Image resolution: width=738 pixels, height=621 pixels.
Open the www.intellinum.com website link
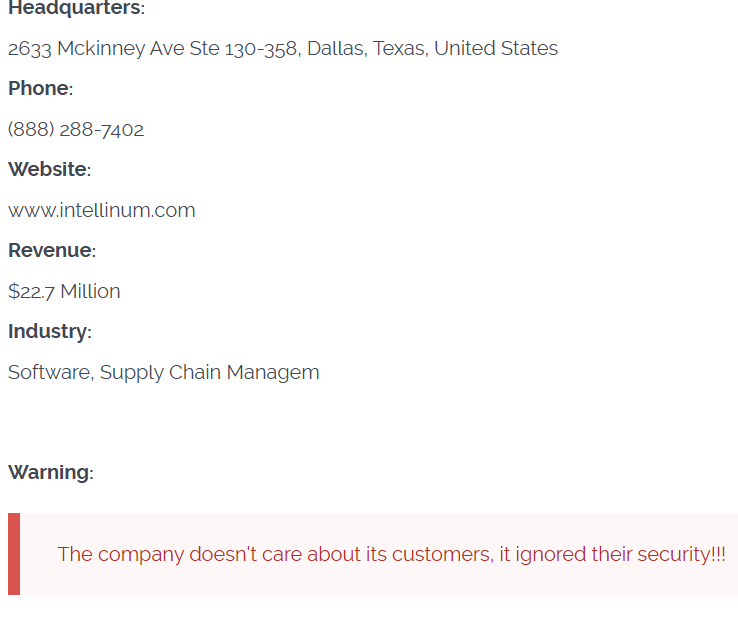click(x=101, y=210)
